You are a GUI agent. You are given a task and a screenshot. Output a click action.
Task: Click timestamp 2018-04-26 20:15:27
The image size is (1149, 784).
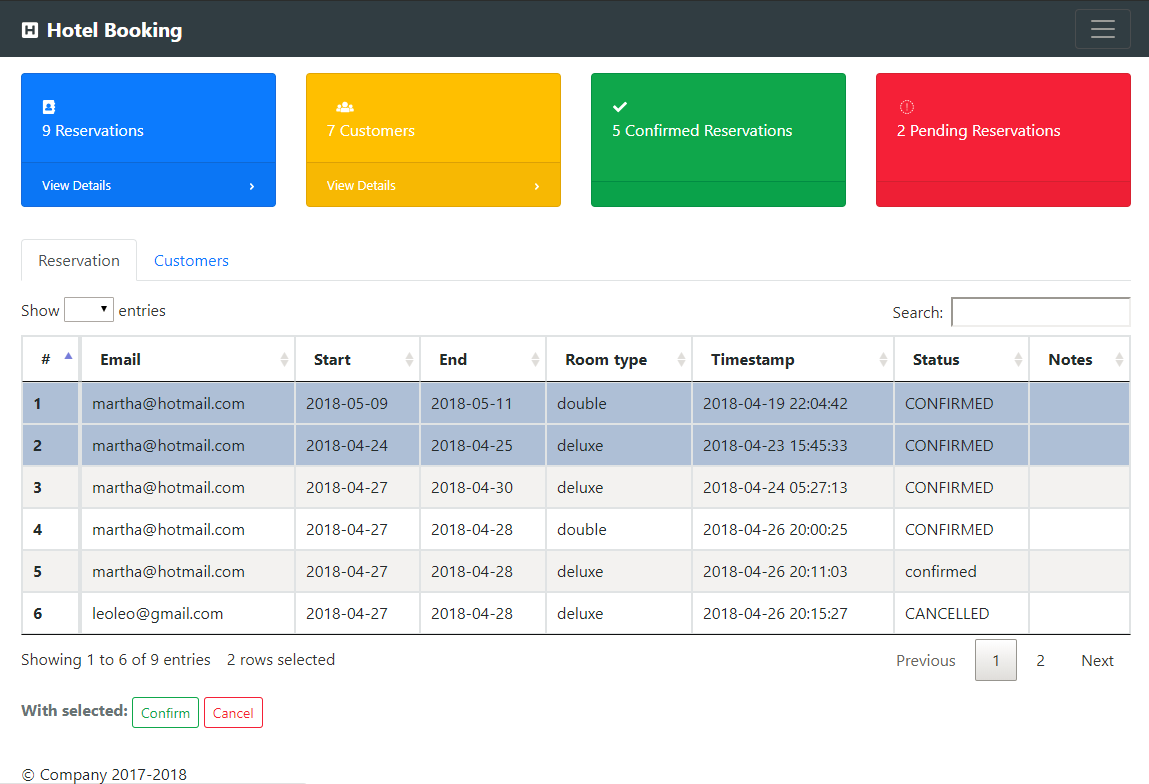(x=775, y=613)
